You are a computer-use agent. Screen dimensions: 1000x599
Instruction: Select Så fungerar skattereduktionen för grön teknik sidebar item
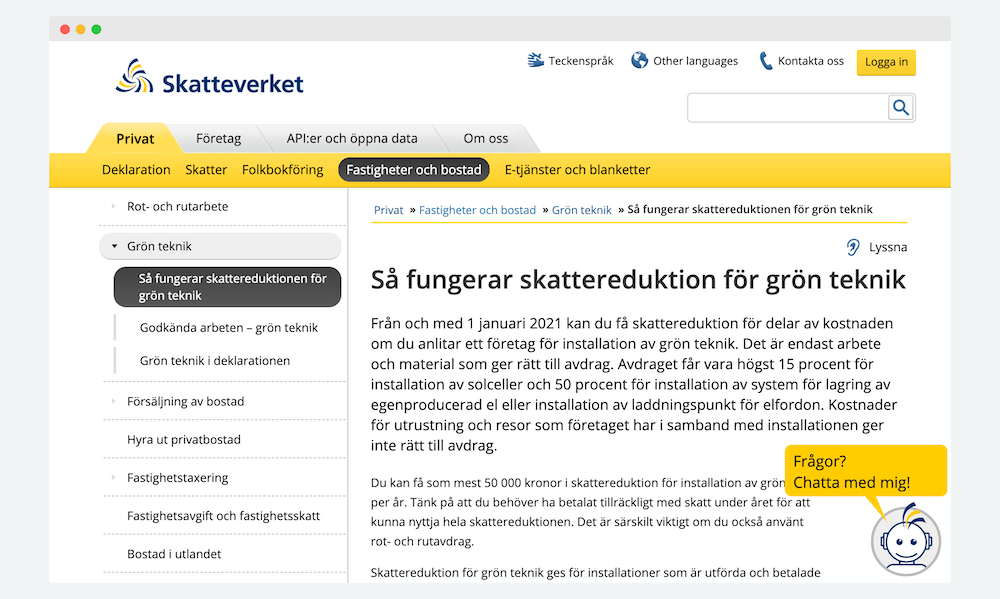coord(228,287)
